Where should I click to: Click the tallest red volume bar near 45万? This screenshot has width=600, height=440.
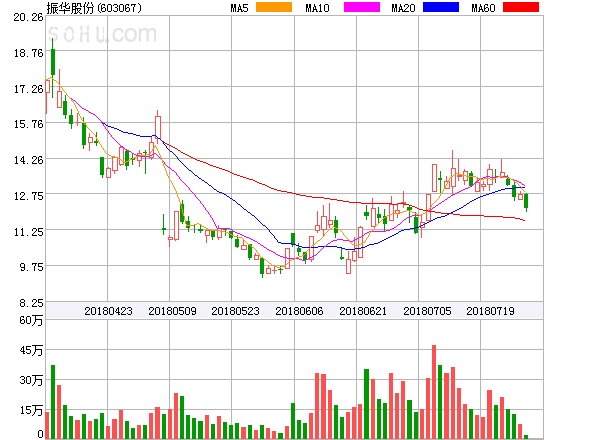point(434,392)
